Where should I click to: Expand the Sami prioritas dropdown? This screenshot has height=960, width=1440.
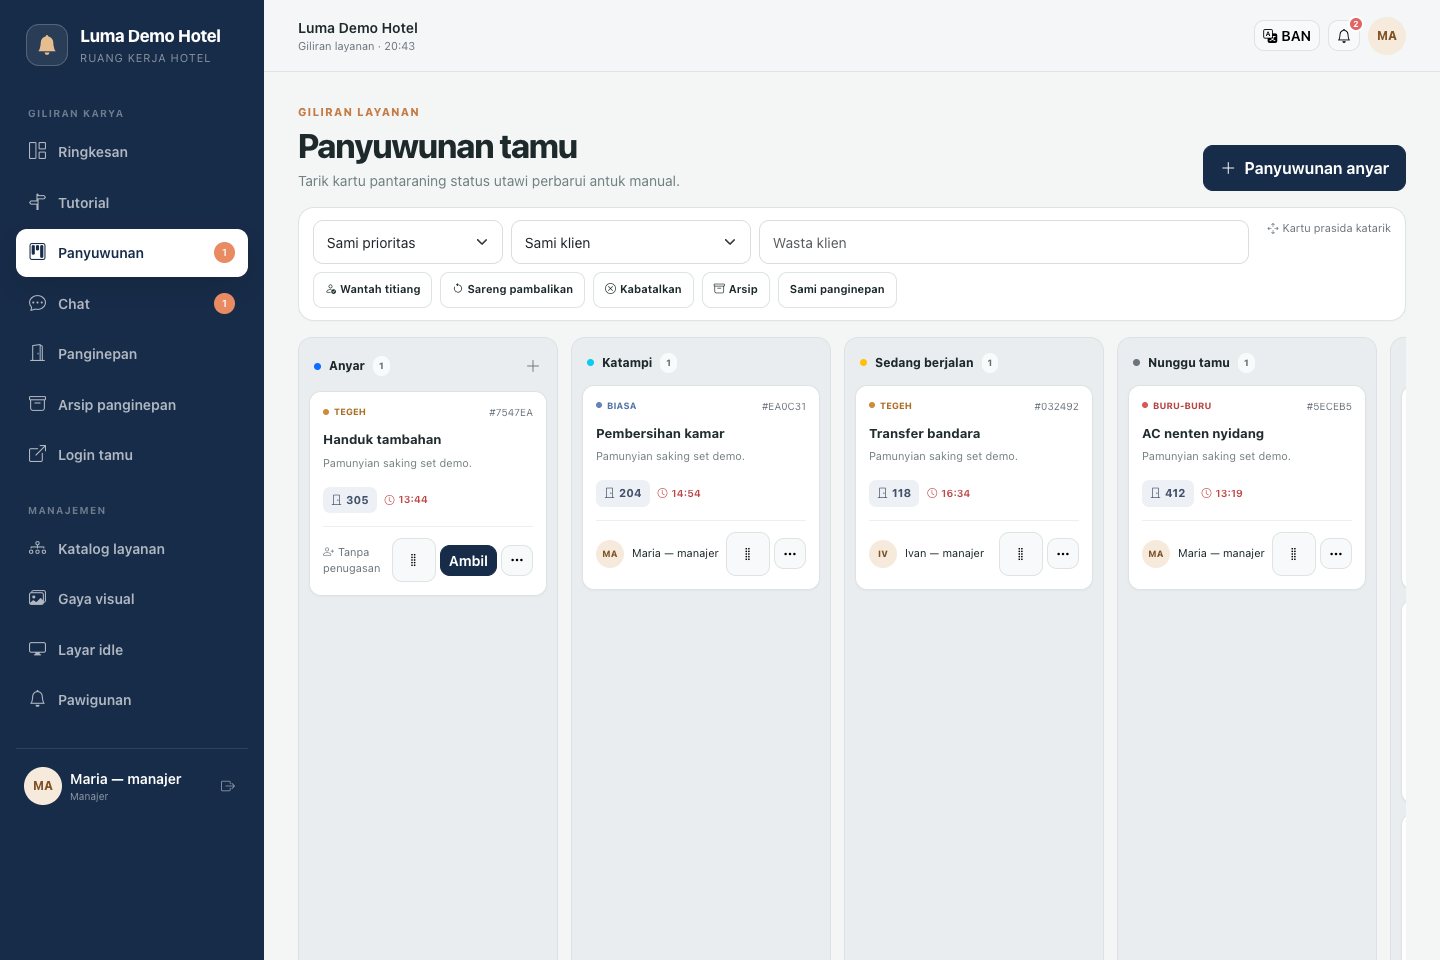407,242
